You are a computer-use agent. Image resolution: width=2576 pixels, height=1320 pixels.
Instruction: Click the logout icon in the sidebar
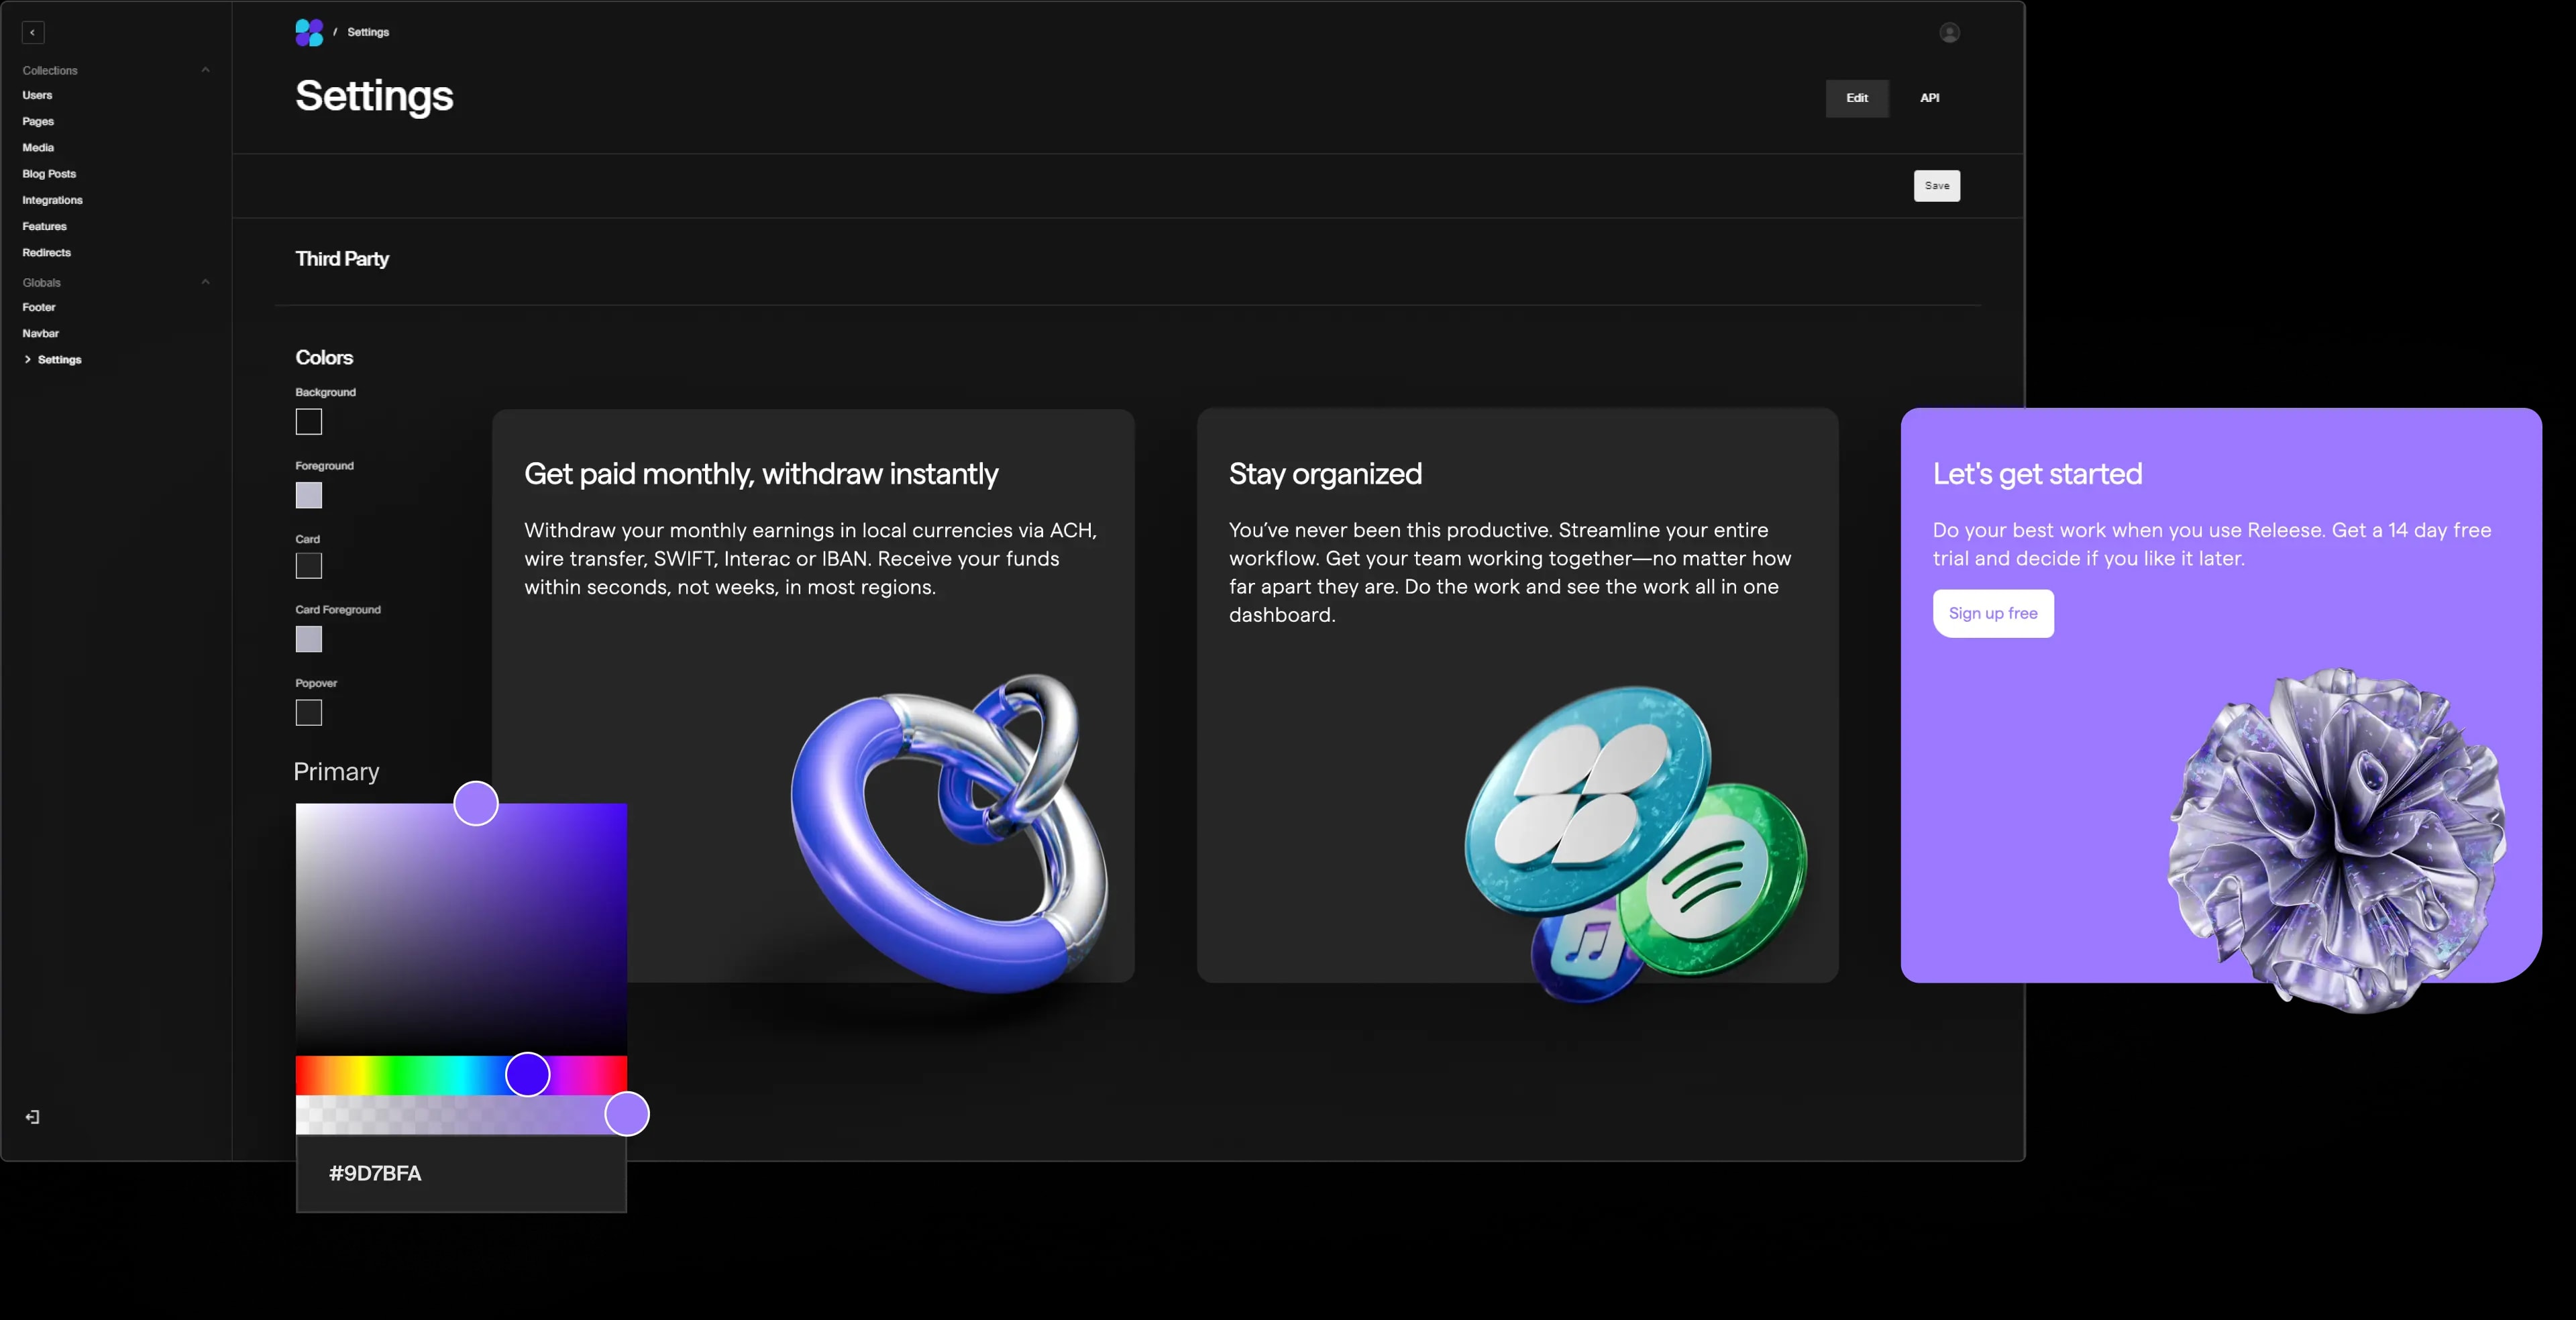33,1117
